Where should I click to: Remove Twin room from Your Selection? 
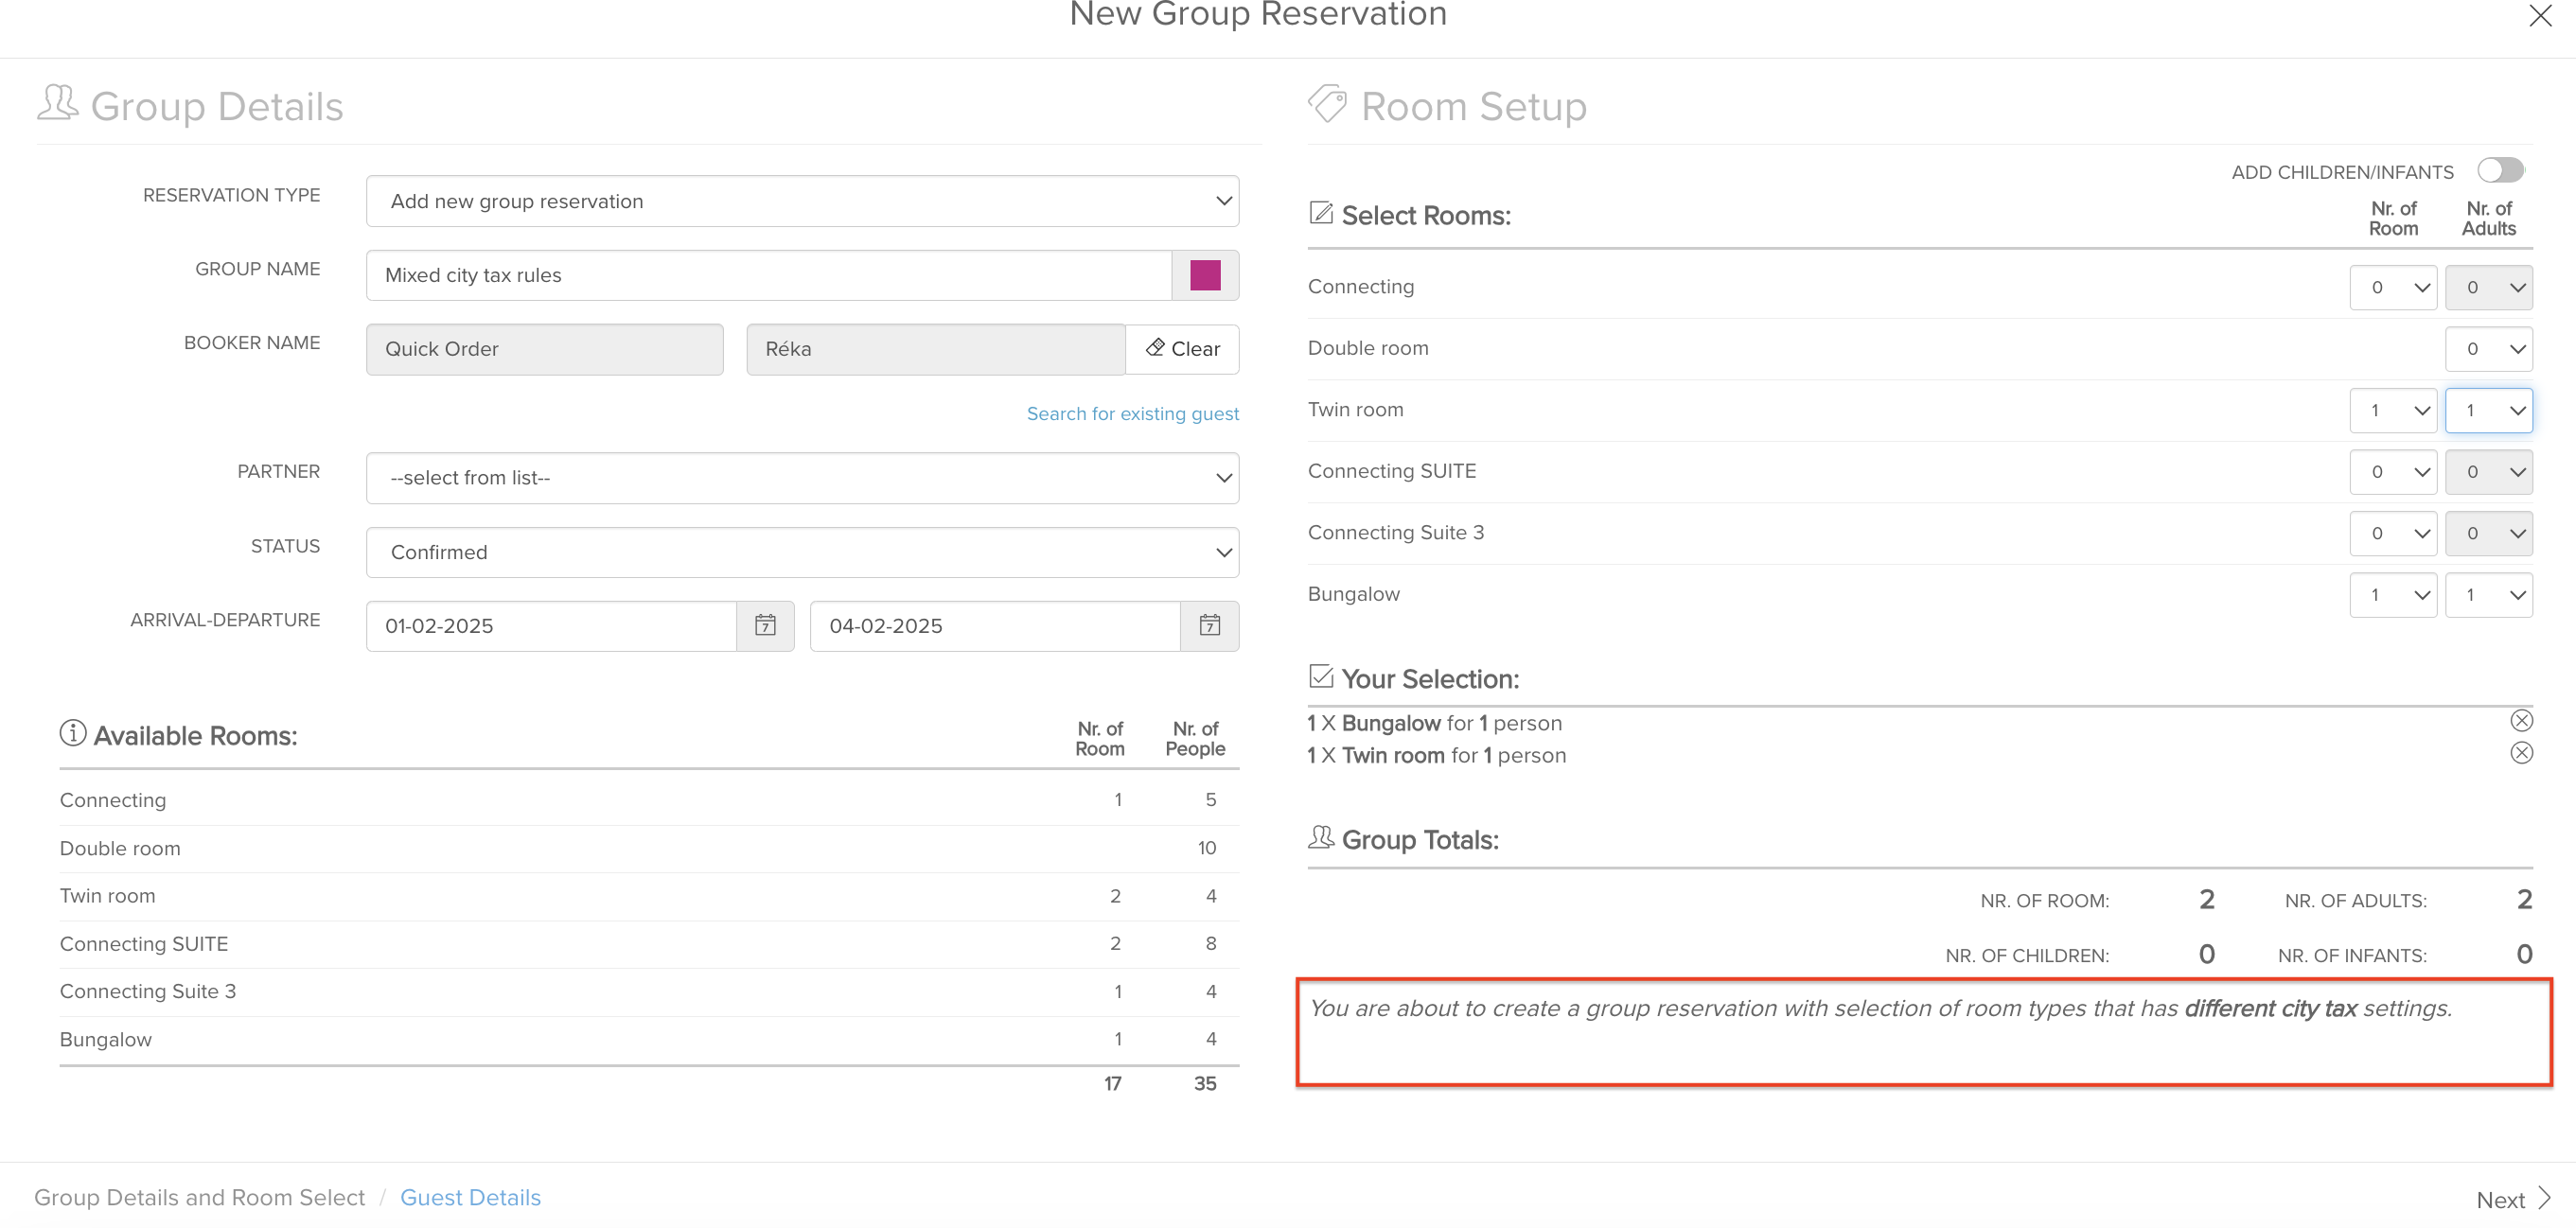pyautogui.click(x=2521, y=753)
